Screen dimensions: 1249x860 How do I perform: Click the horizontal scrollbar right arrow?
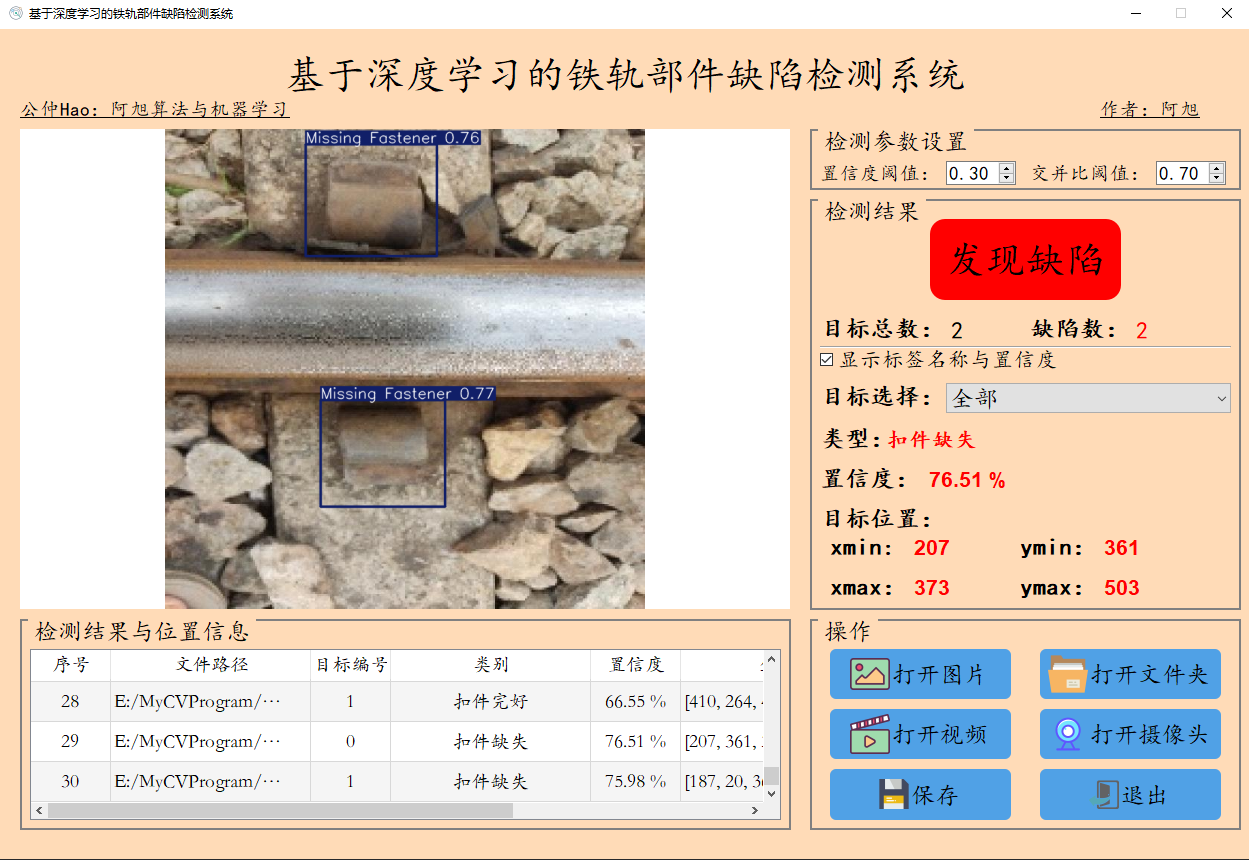(x=755, y=811)
